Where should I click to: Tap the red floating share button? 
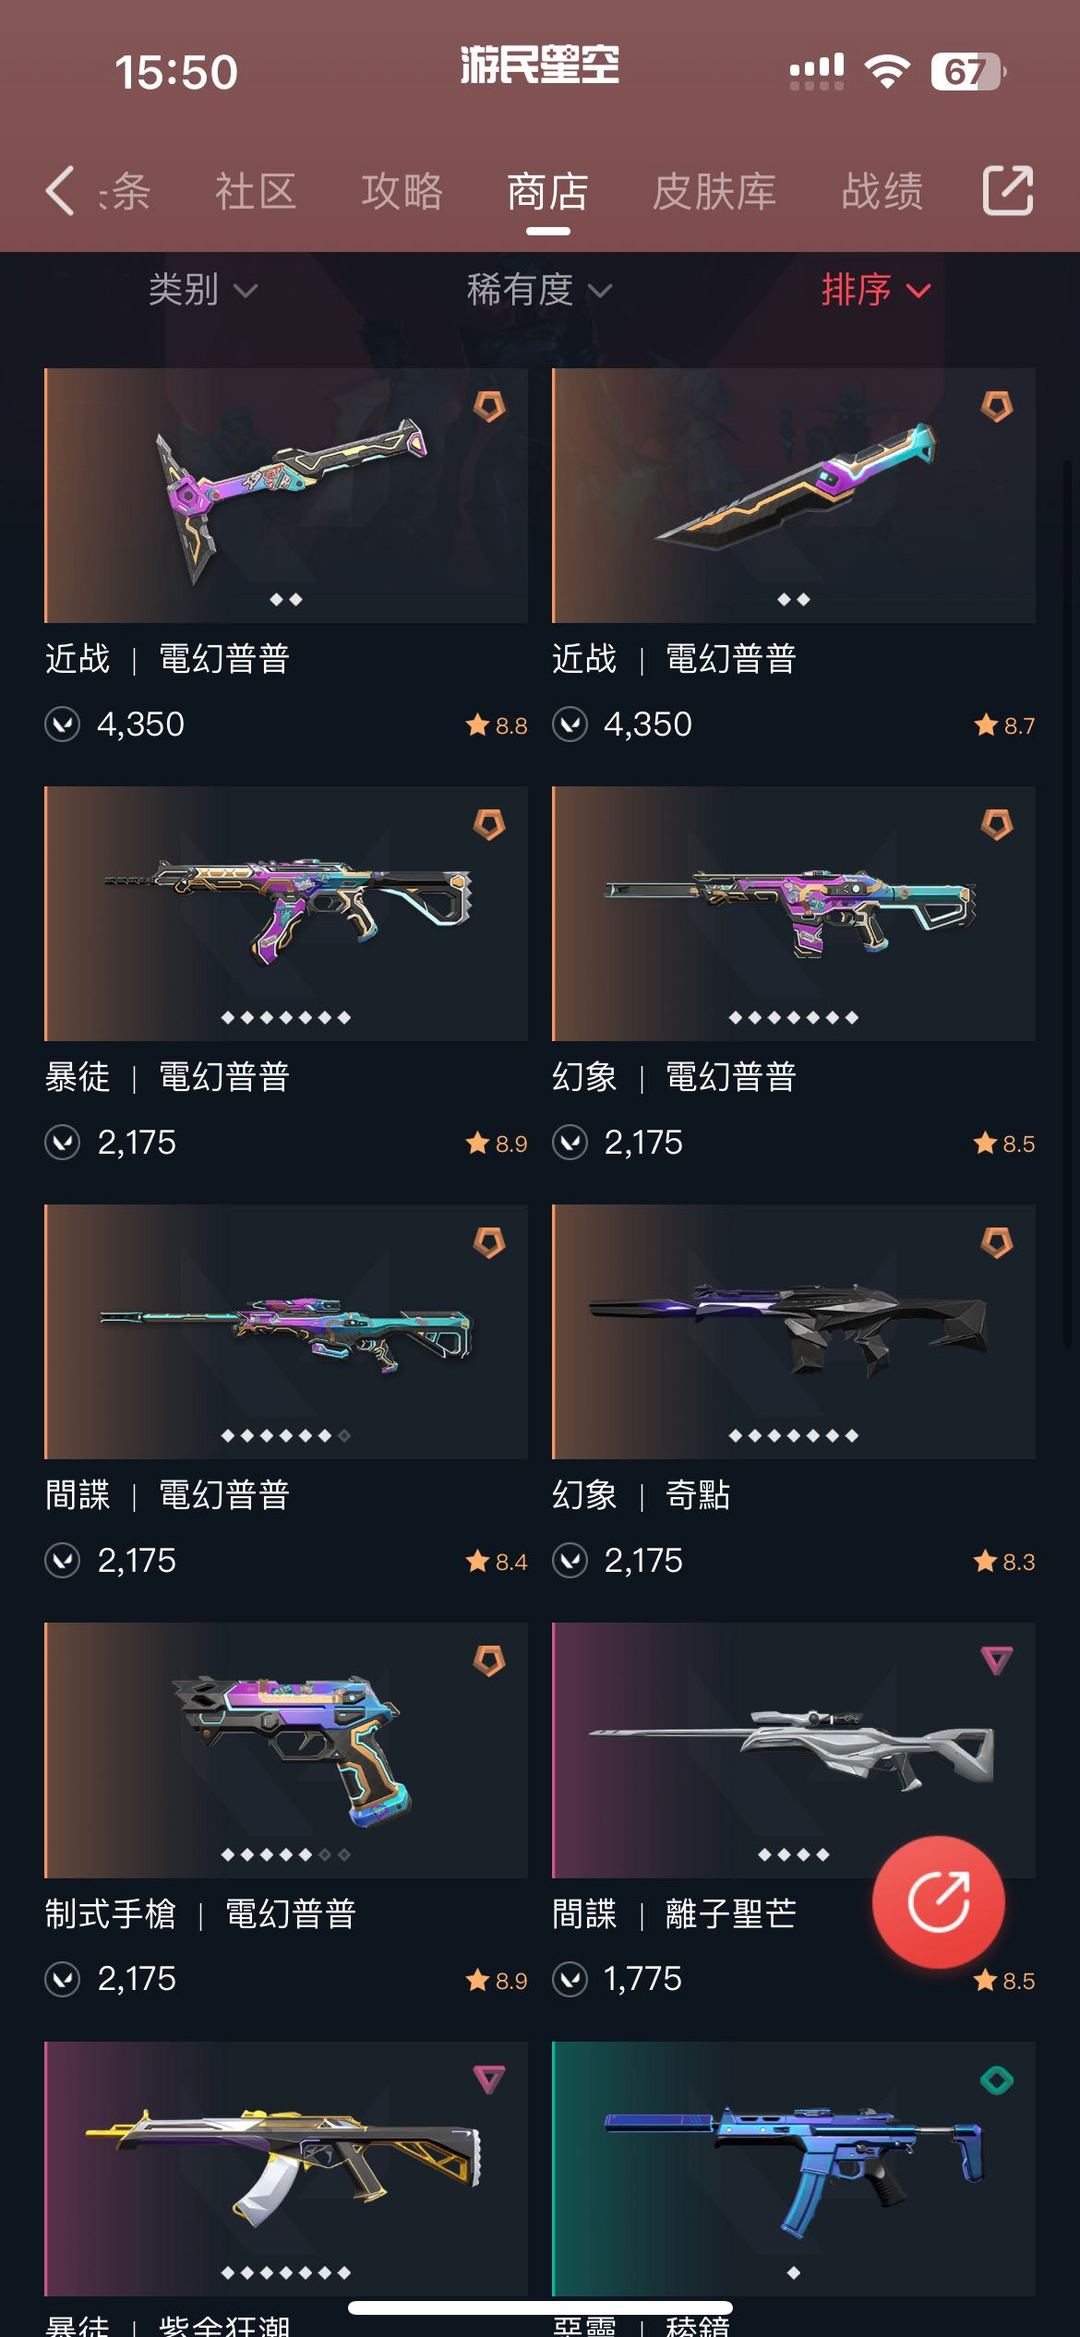coord(938,1902)
